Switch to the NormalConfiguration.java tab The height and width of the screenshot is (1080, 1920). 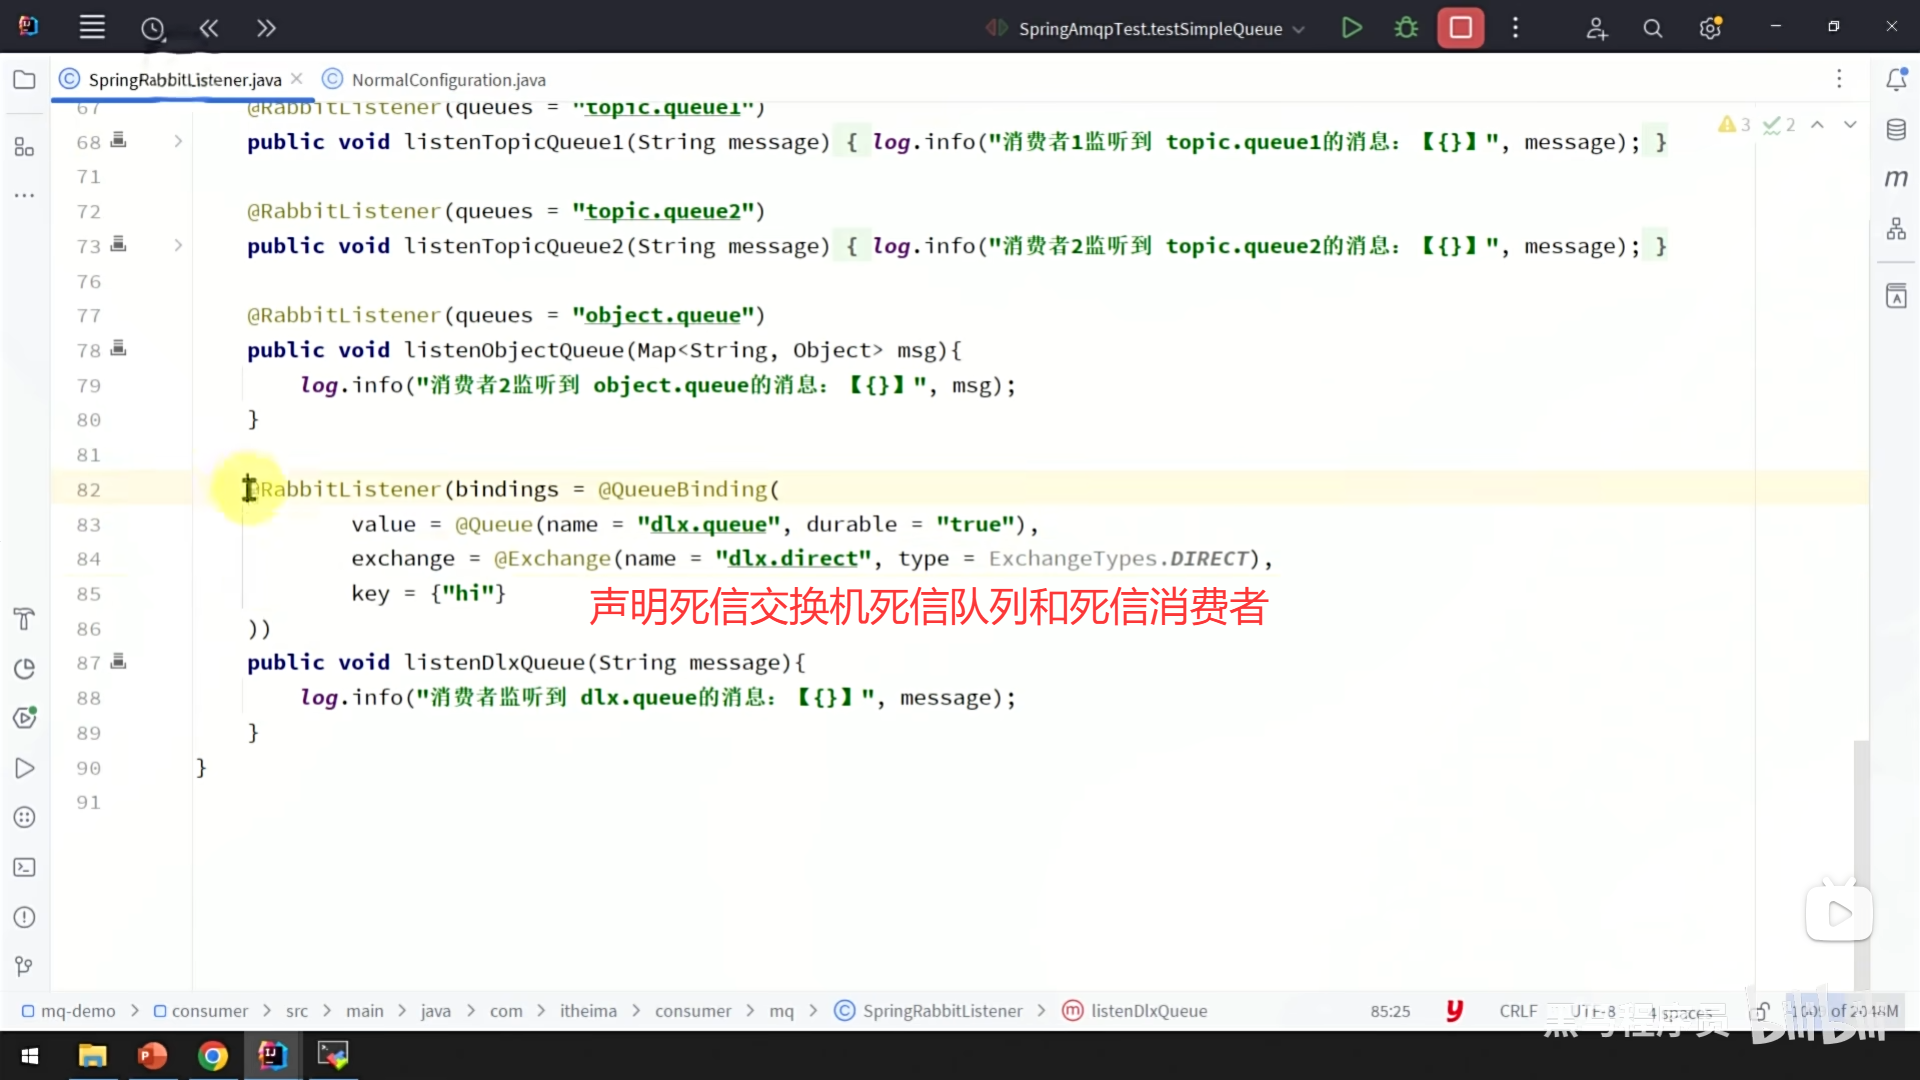click(447, 80)
